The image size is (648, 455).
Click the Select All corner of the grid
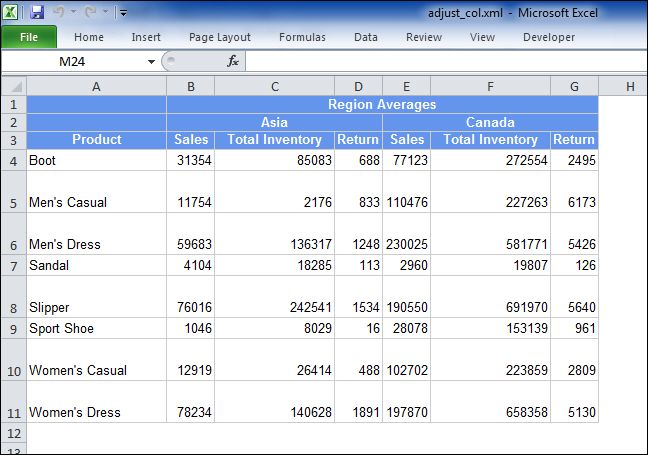[x=13, y=86]
